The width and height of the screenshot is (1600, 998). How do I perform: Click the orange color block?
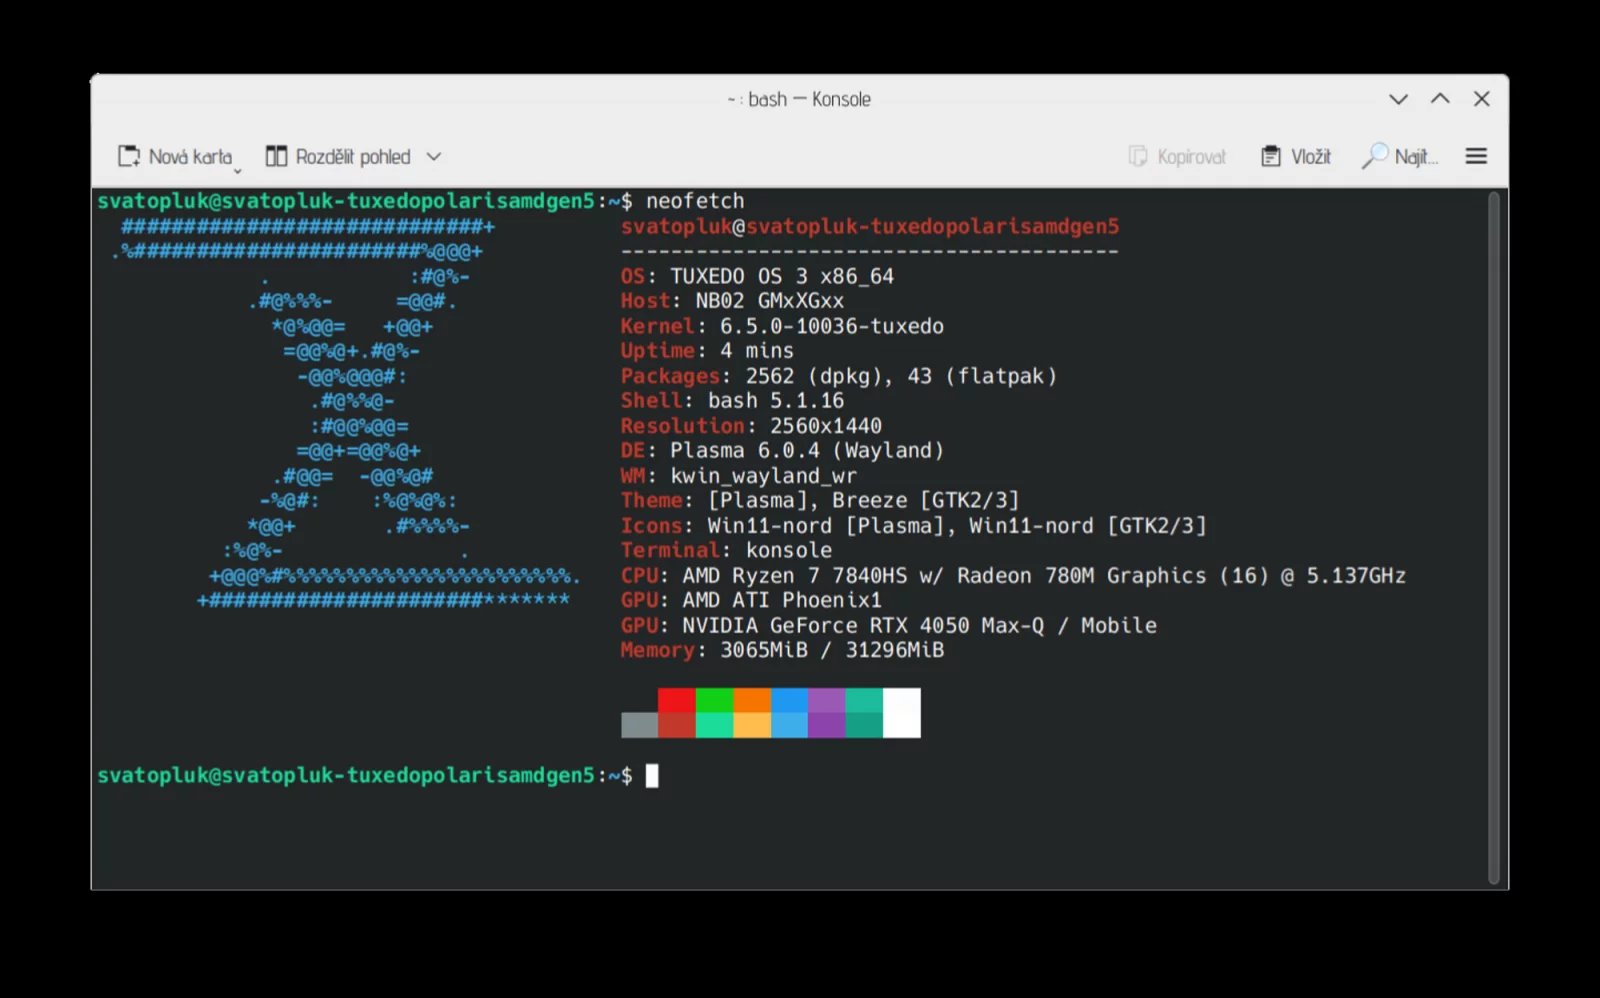click(x=752, y=700)
